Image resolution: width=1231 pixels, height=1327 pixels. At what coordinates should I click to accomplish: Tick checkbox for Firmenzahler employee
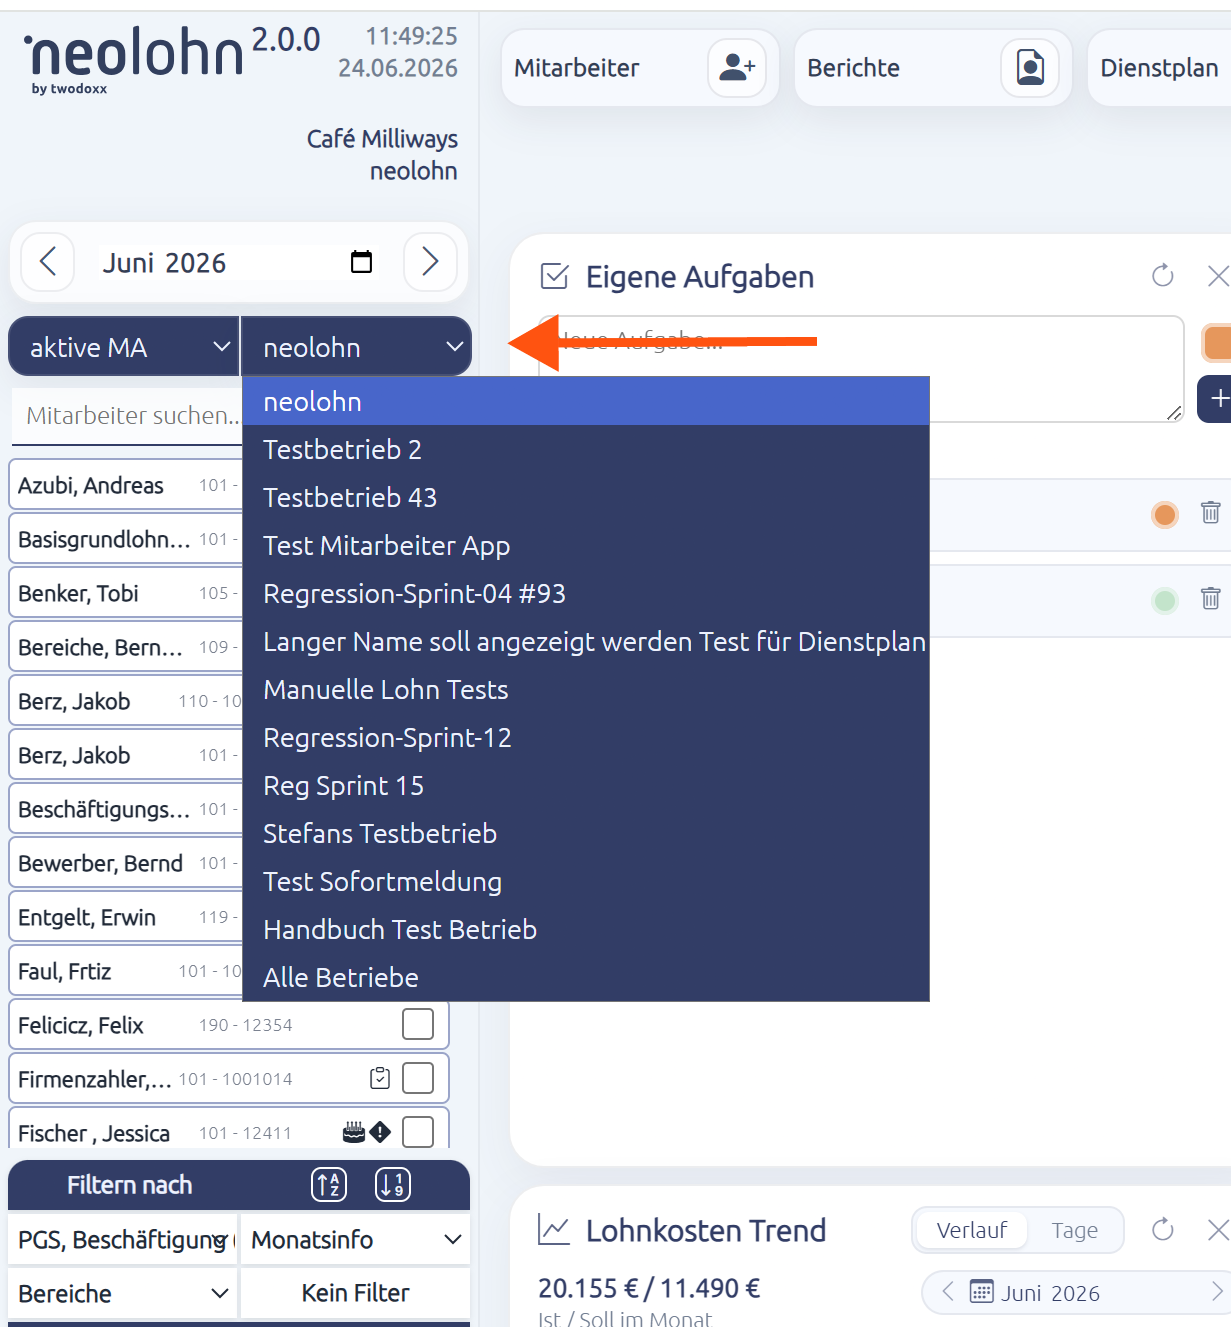click(418, 1078)
